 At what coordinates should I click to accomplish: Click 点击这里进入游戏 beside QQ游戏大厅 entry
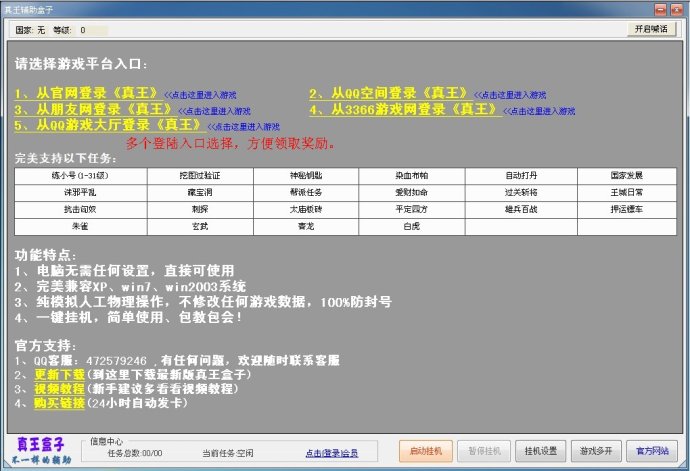(x=244, y=127)
